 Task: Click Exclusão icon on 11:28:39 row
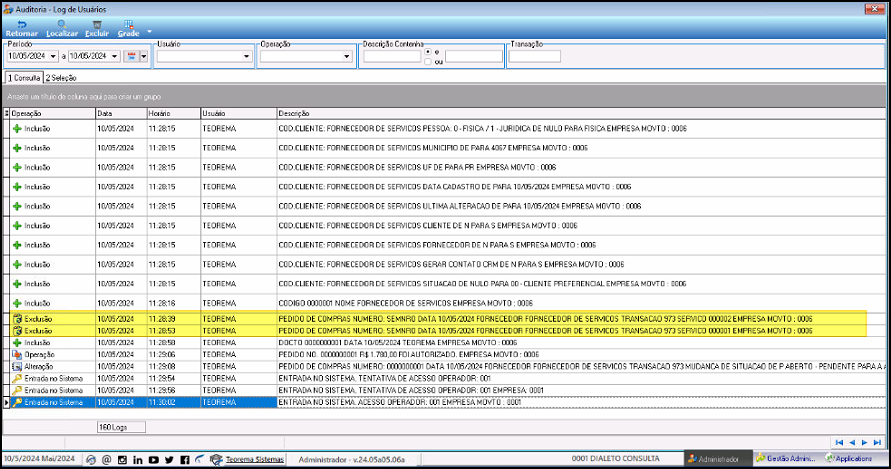pyautogui.click(x=17, y=319)
